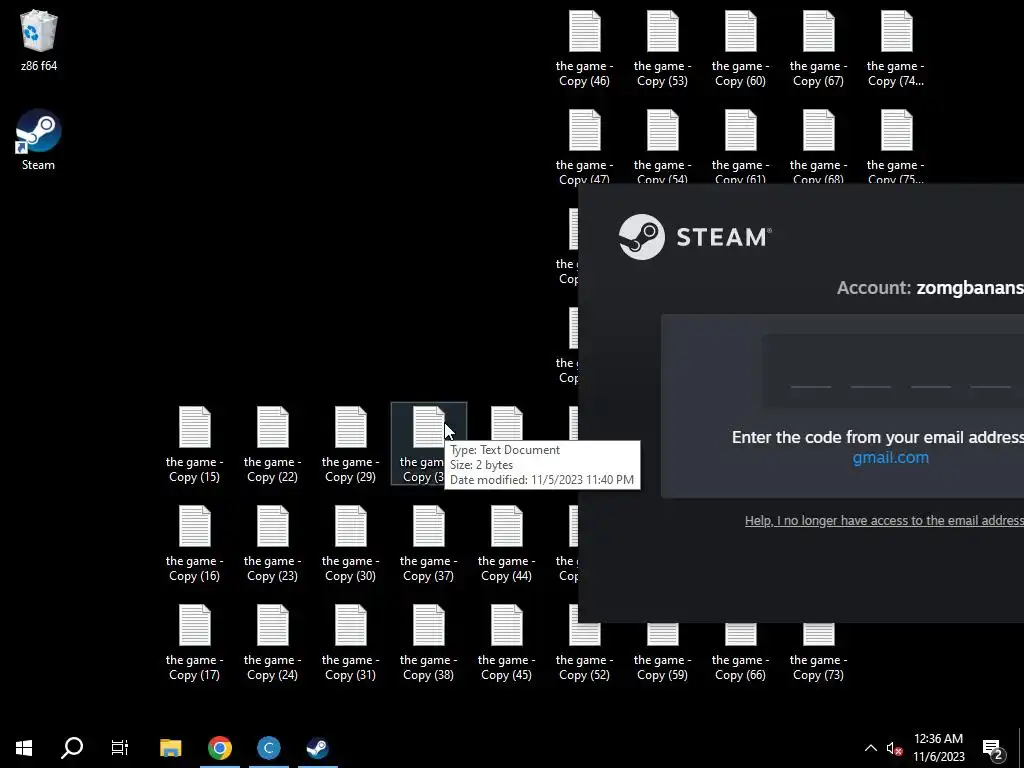Select the game - Copy (73) file
This screenshot has width=1024, height=768.
coord(818,653)
